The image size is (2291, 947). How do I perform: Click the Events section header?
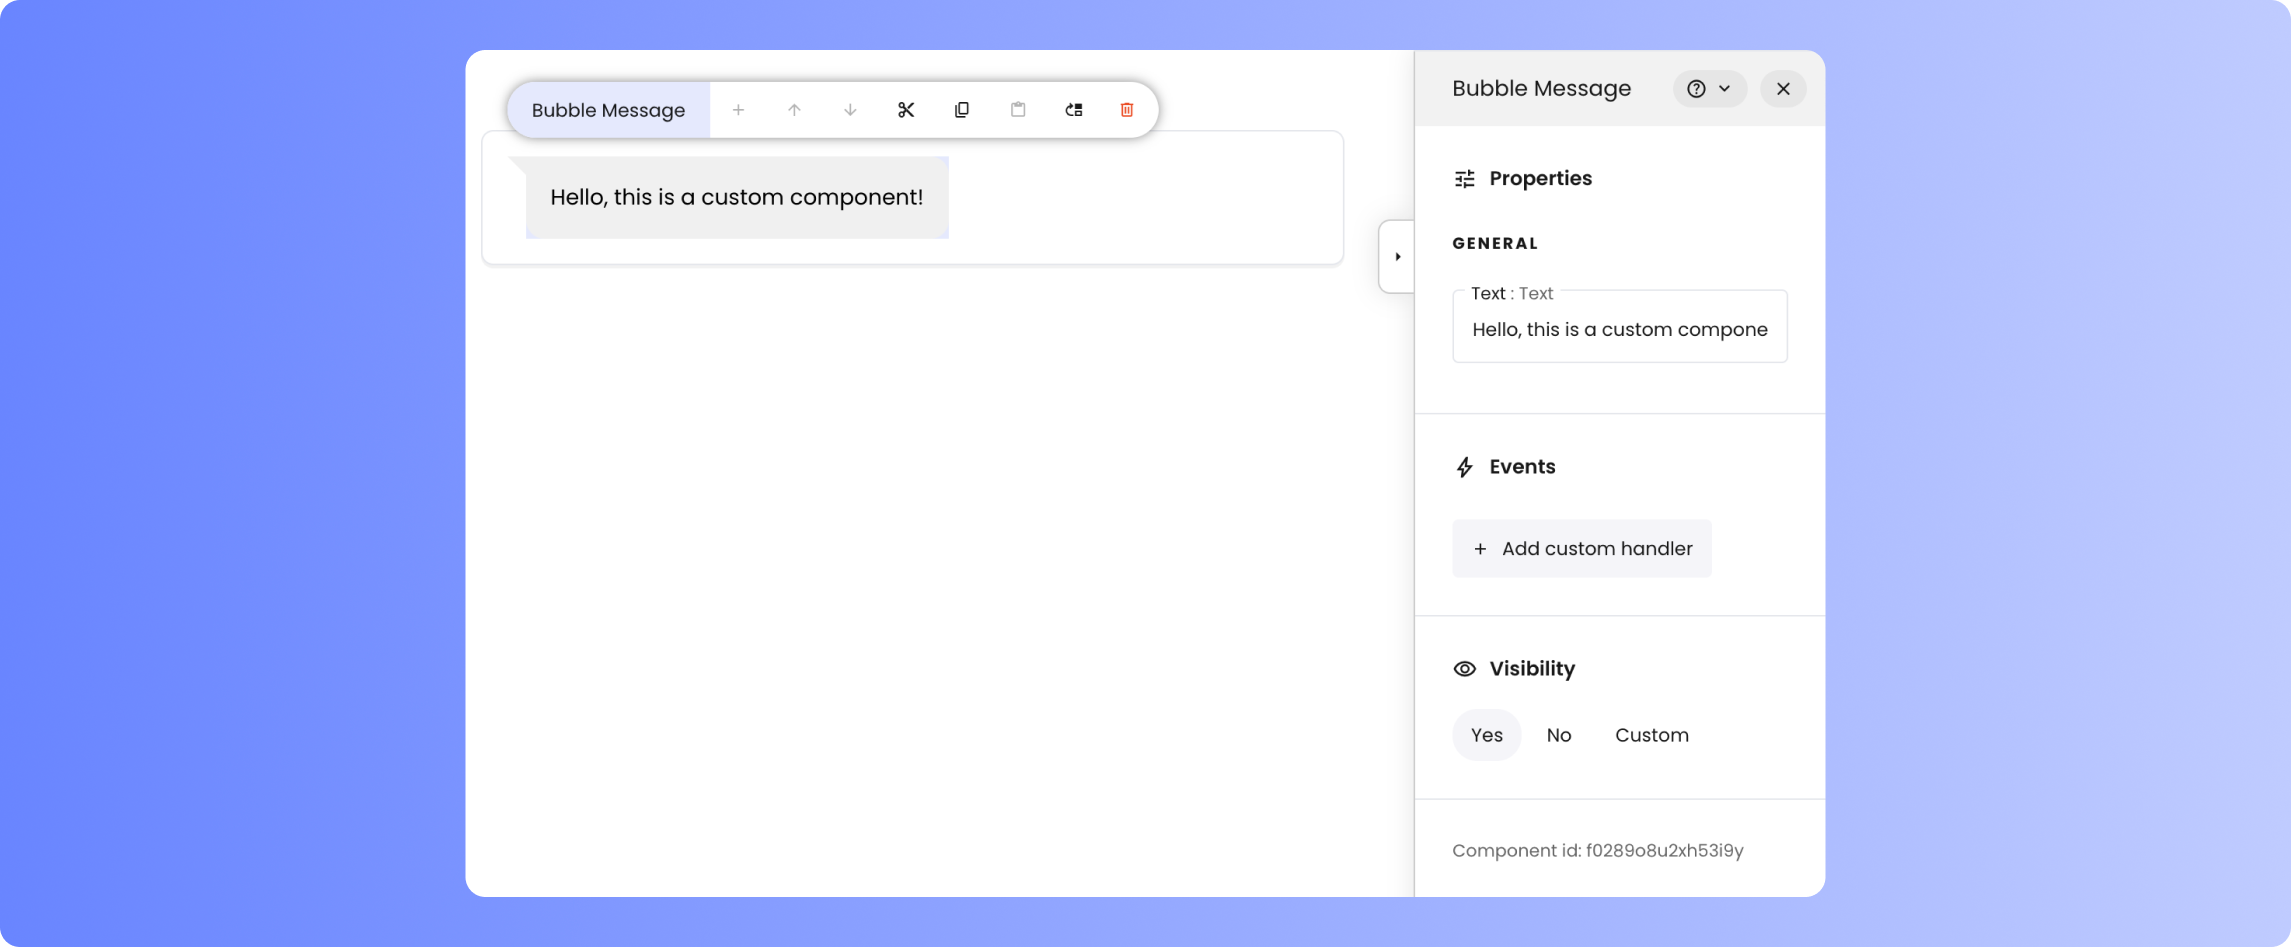1505,467
